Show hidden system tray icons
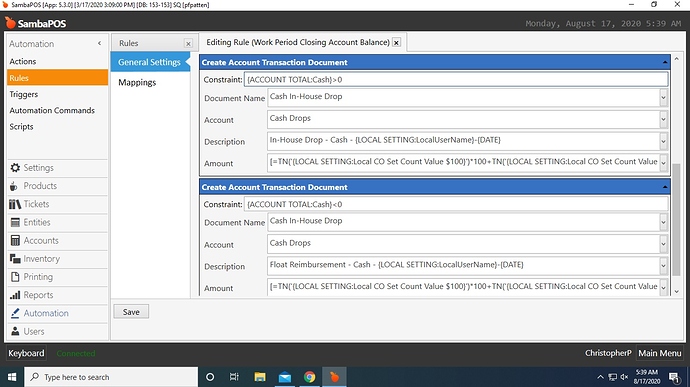 pos(600,377)
